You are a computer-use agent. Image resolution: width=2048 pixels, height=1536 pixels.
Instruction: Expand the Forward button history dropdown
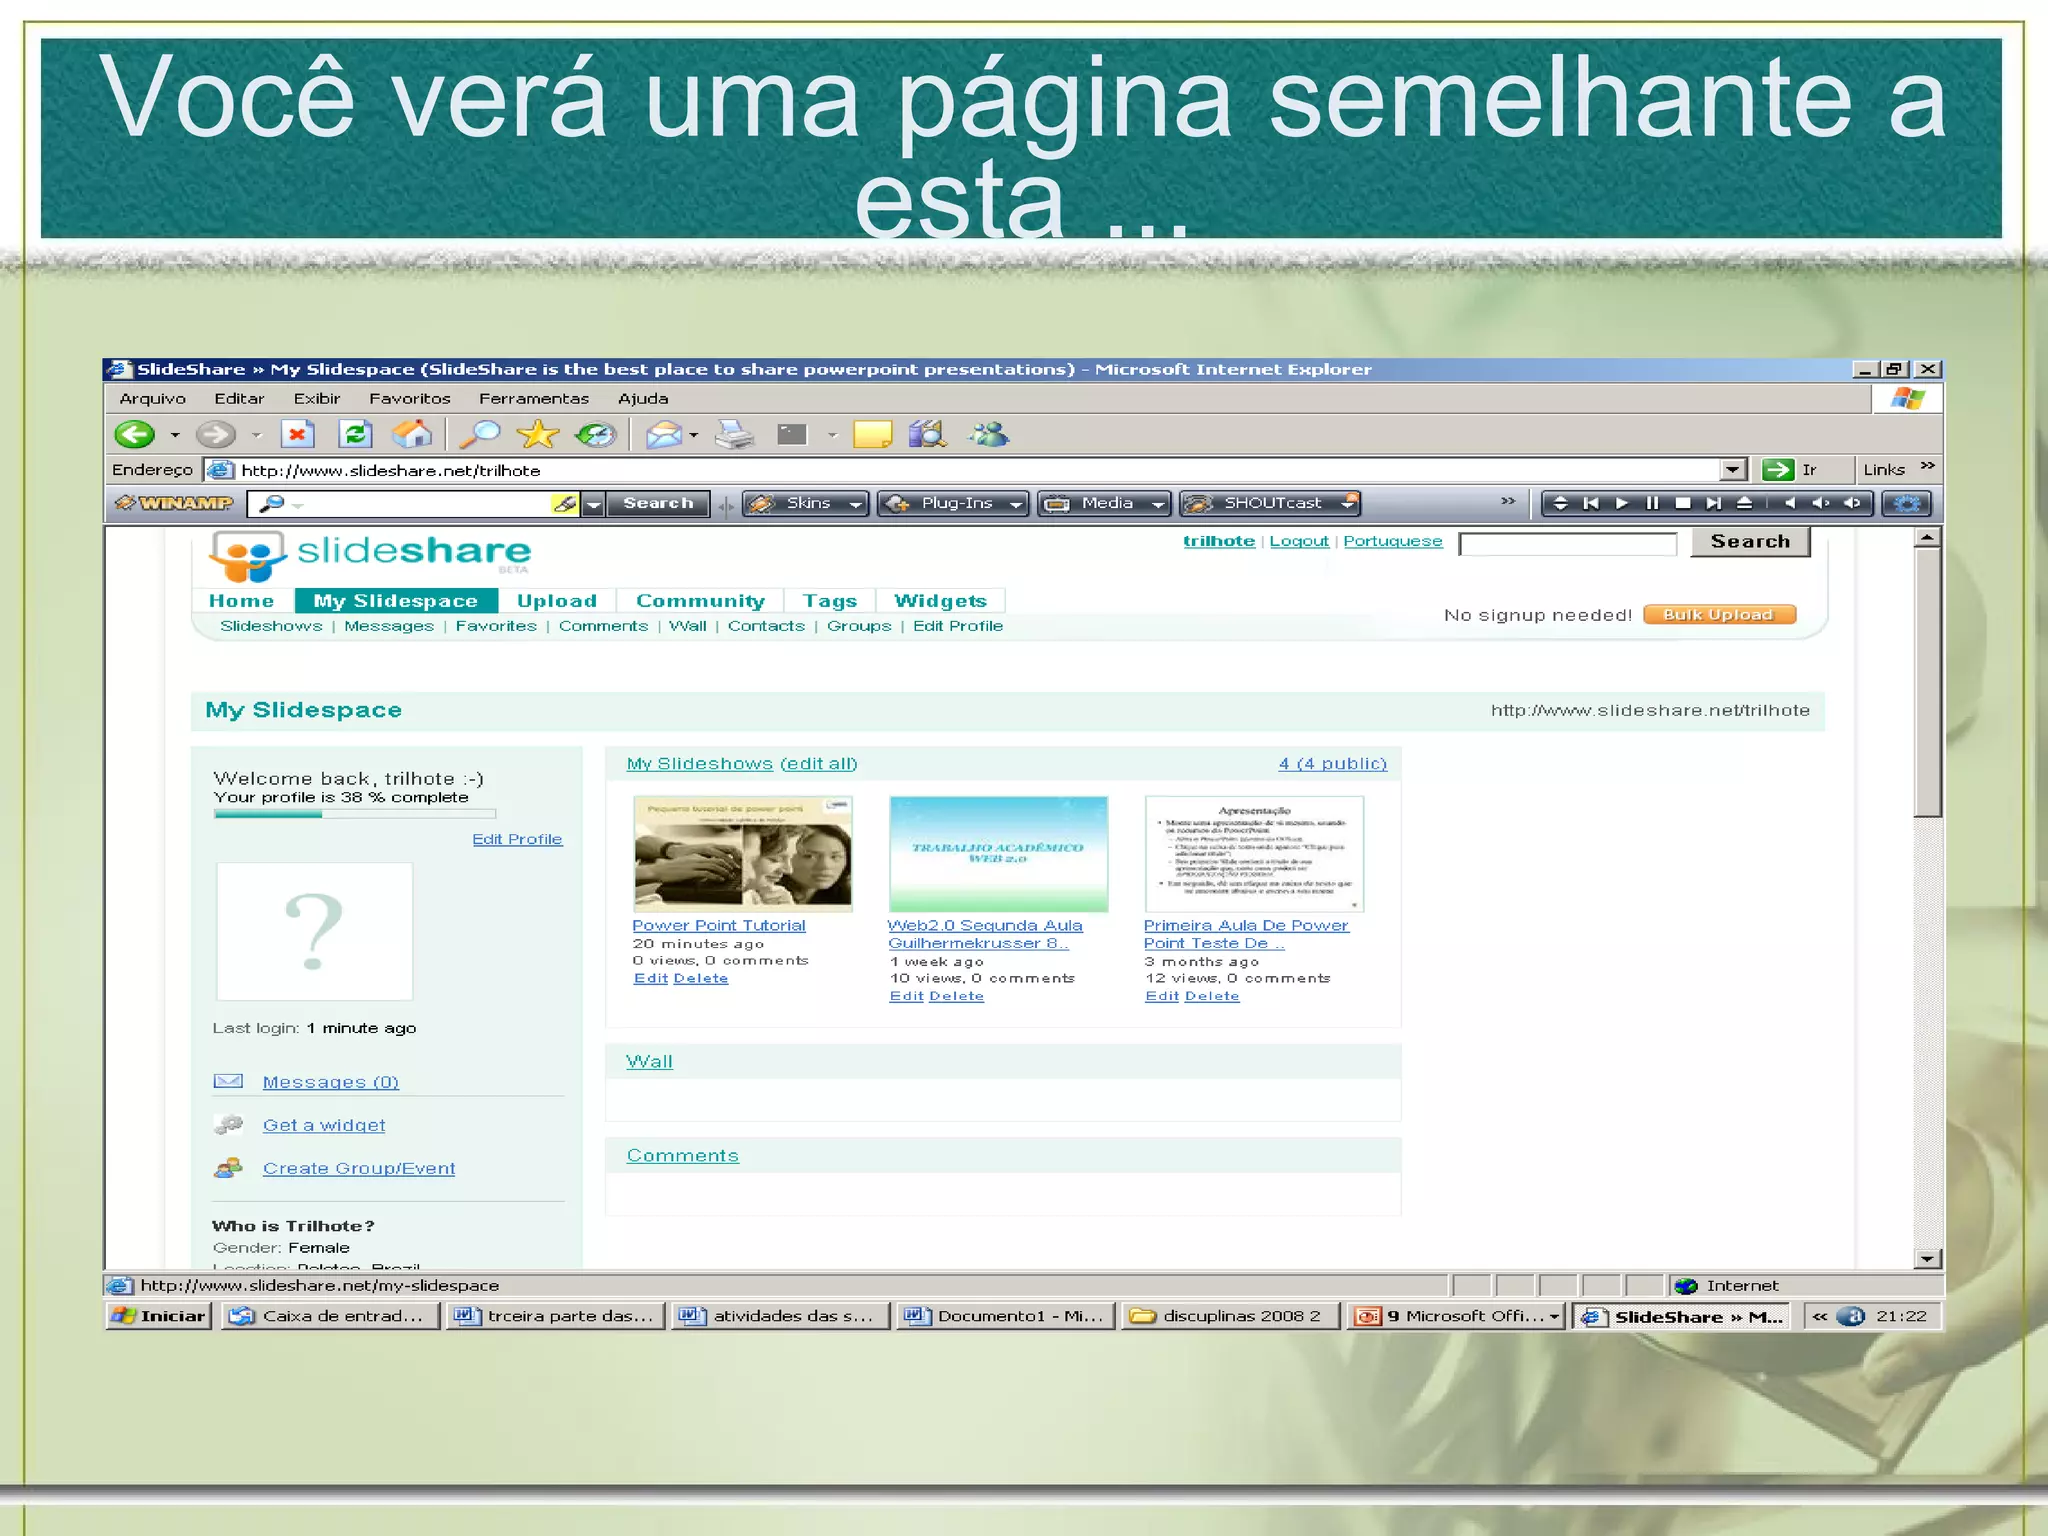256,435
